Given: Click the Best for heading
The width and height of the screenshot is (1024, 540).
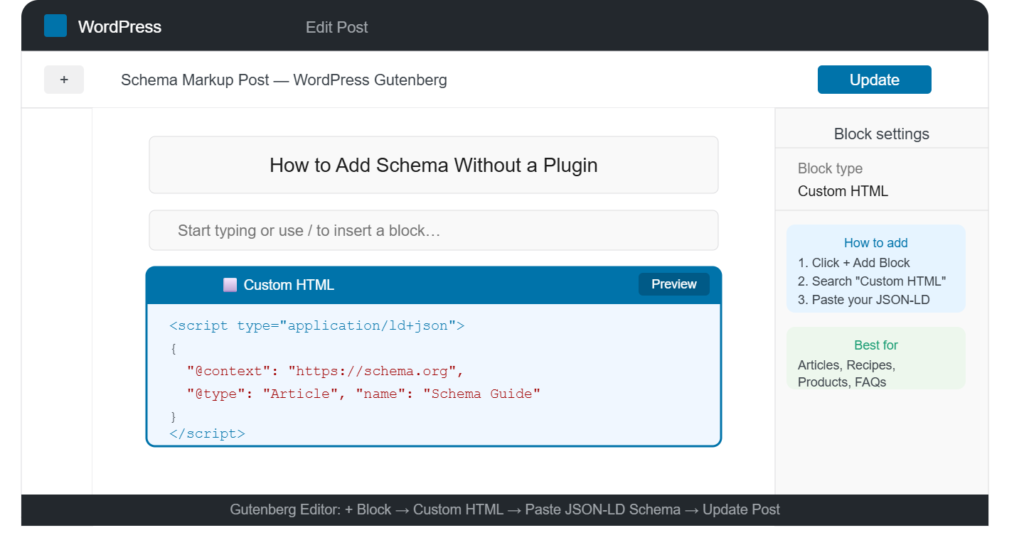Looking at the screenshot, I should click(x=875, y=345).
